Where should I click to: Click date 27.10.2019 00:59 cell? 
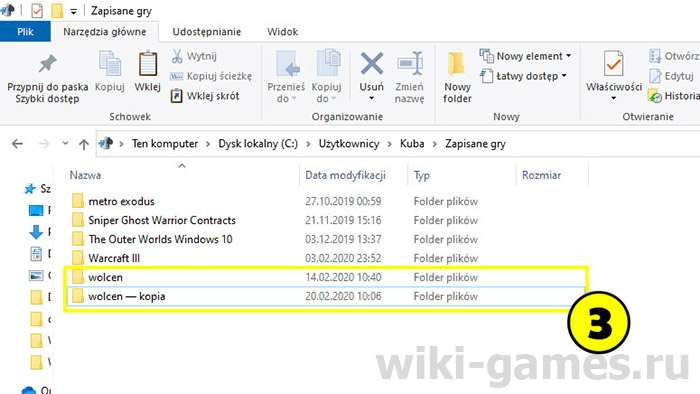343,201
